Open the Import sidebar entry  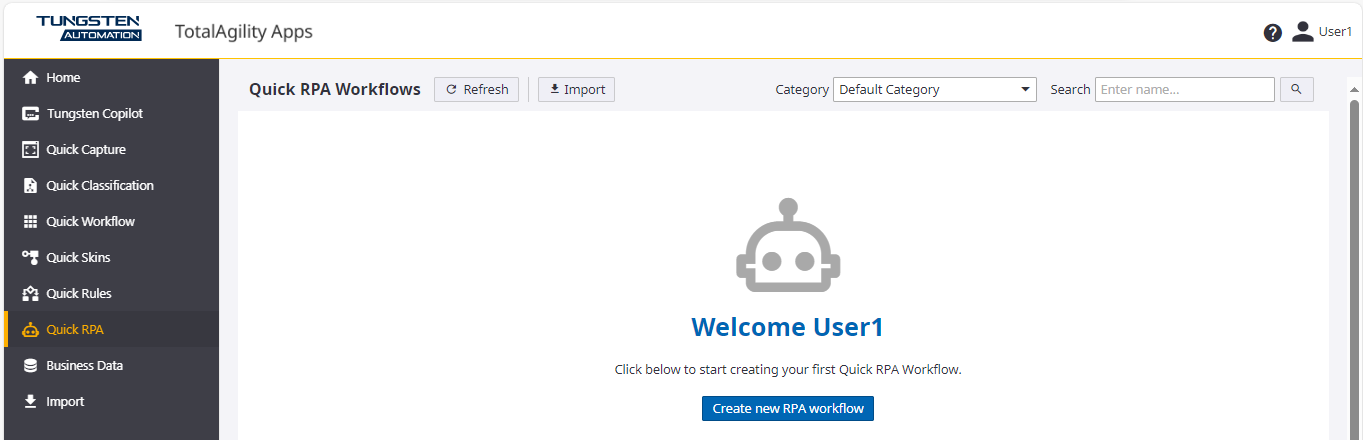[x=111, y=402]
